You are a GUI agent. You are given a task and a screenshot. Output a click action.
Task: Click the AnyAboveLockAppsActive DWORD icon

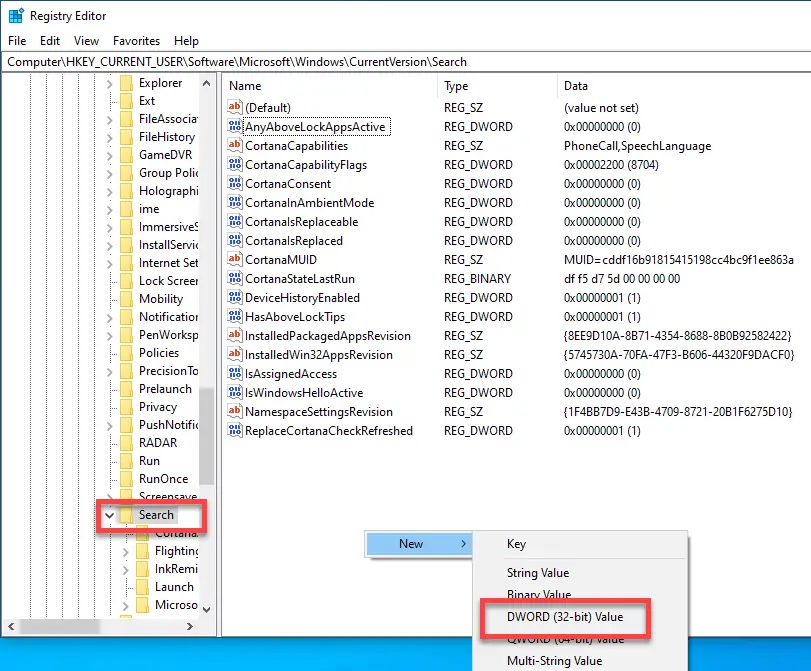[235, 126]
